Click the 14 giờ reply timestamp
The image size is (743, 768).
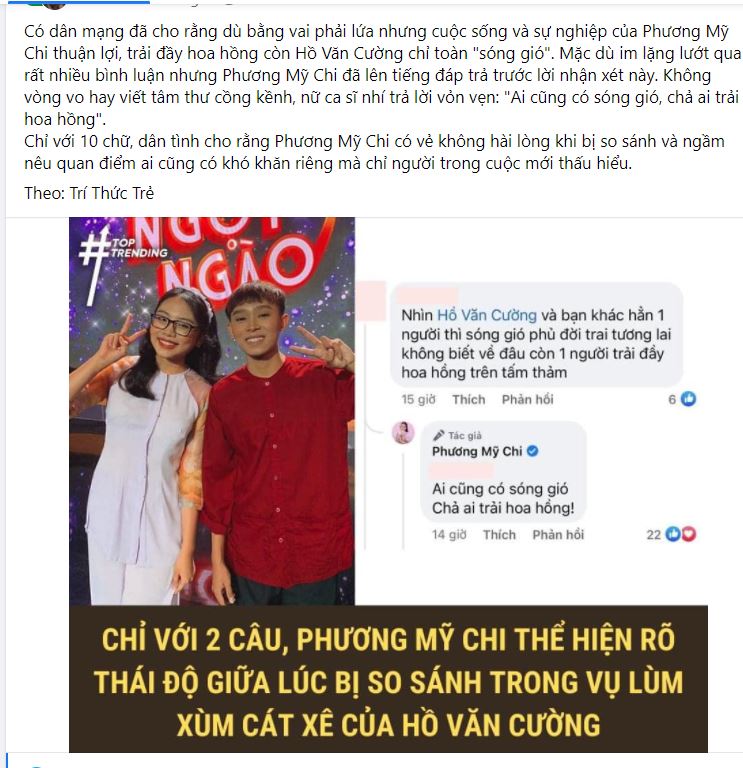coord(449,534)
